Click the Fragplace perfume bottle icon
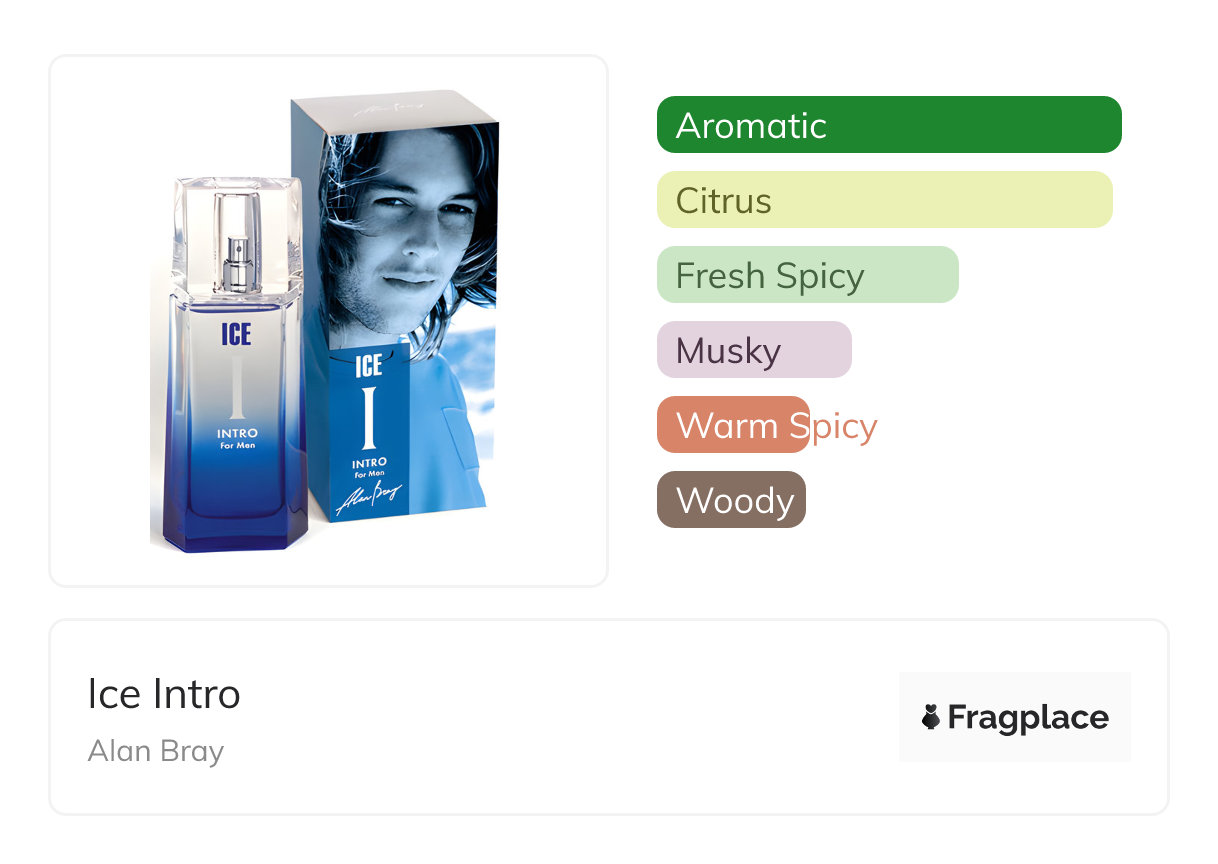The height and width of the screenshot is (864, 1218). [931, 717]
